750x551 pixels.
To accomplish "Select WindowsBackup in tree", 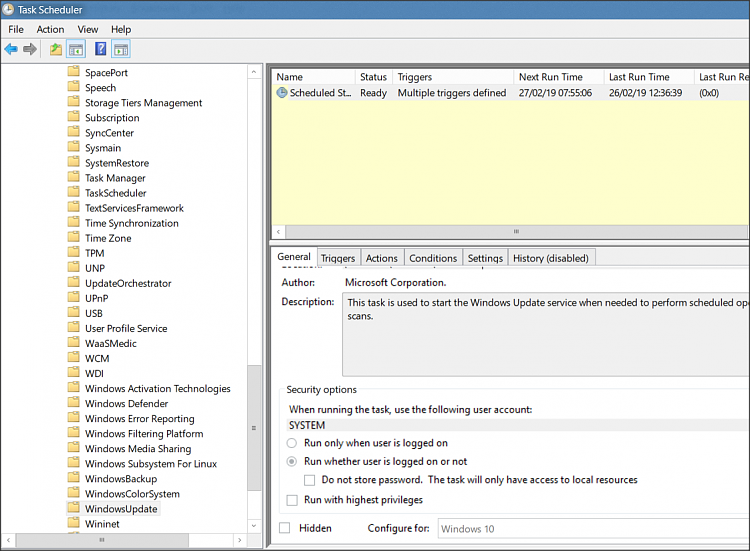I will pos(121,479).
